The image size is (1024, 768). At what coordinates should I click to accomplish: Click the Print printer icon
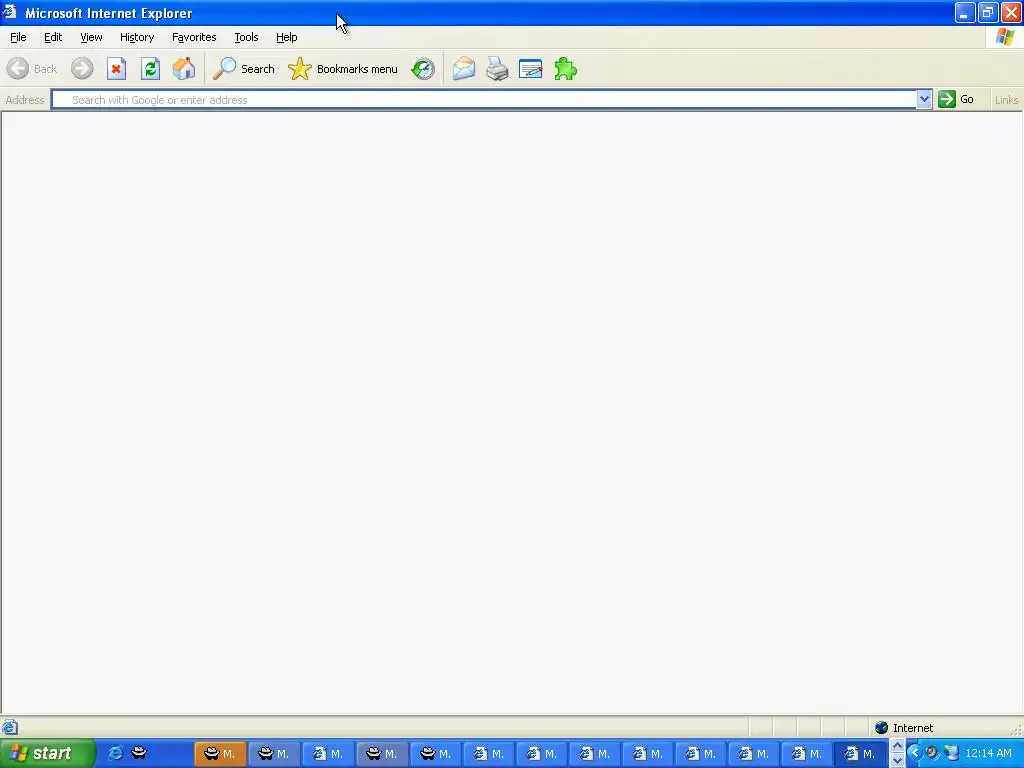coord(497,69)
